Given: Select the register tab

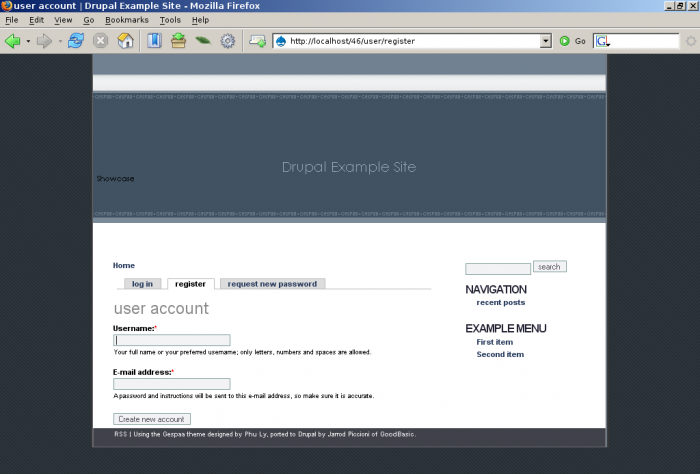Looking at the screenshot, I should pos(191,284).
